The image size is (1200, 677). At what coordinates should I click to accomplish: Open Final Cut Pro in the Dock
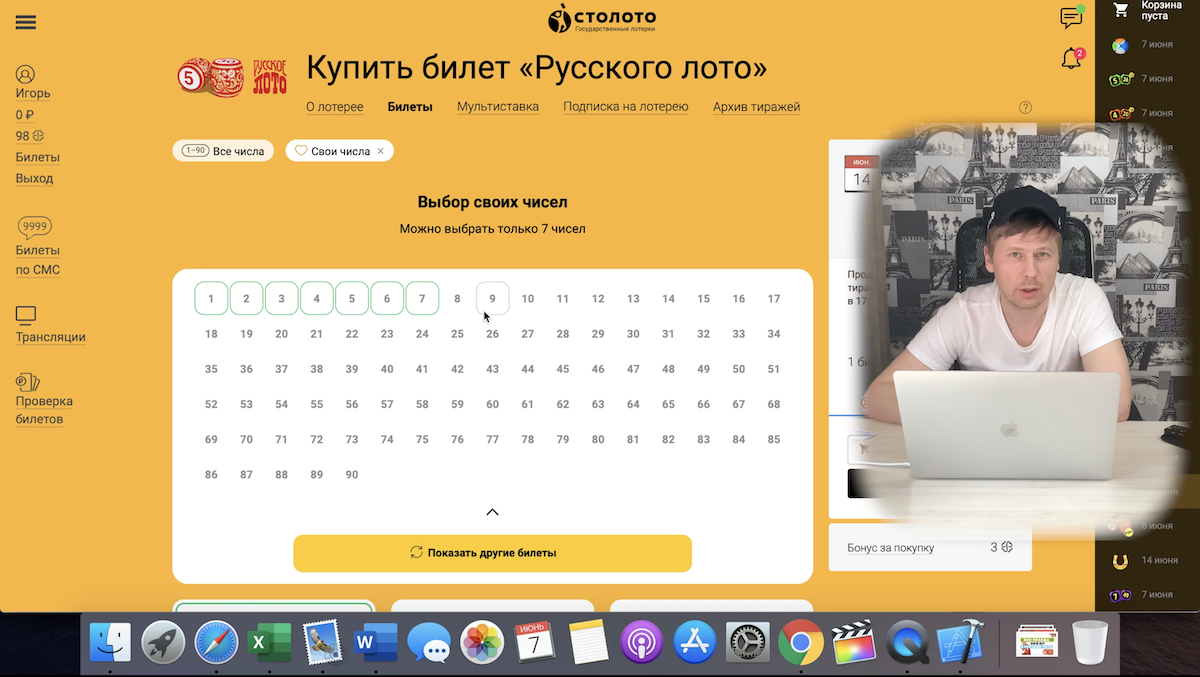click(853, 641)
